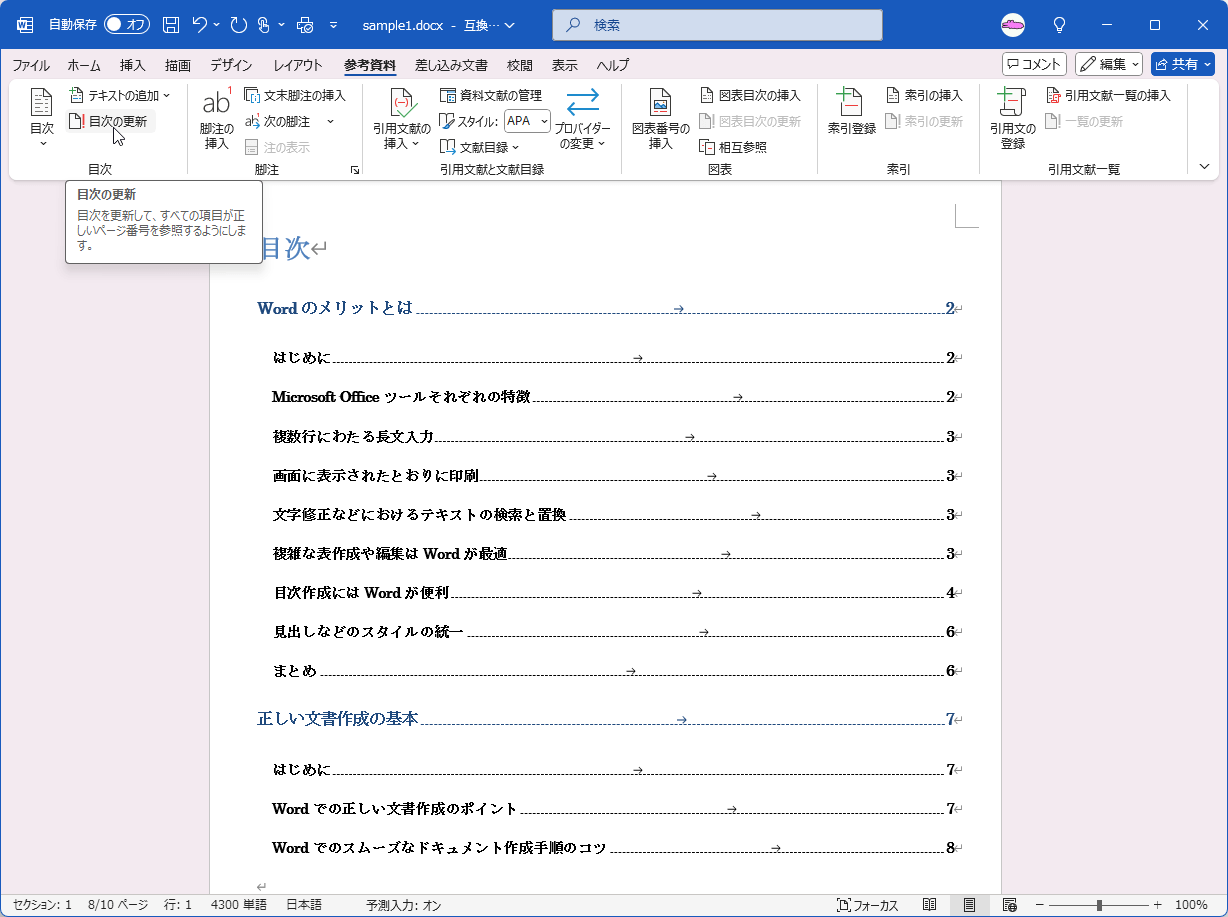Click 相互参照 cross-reference button
The image size is (1228, 917).
tap(733, 147)
